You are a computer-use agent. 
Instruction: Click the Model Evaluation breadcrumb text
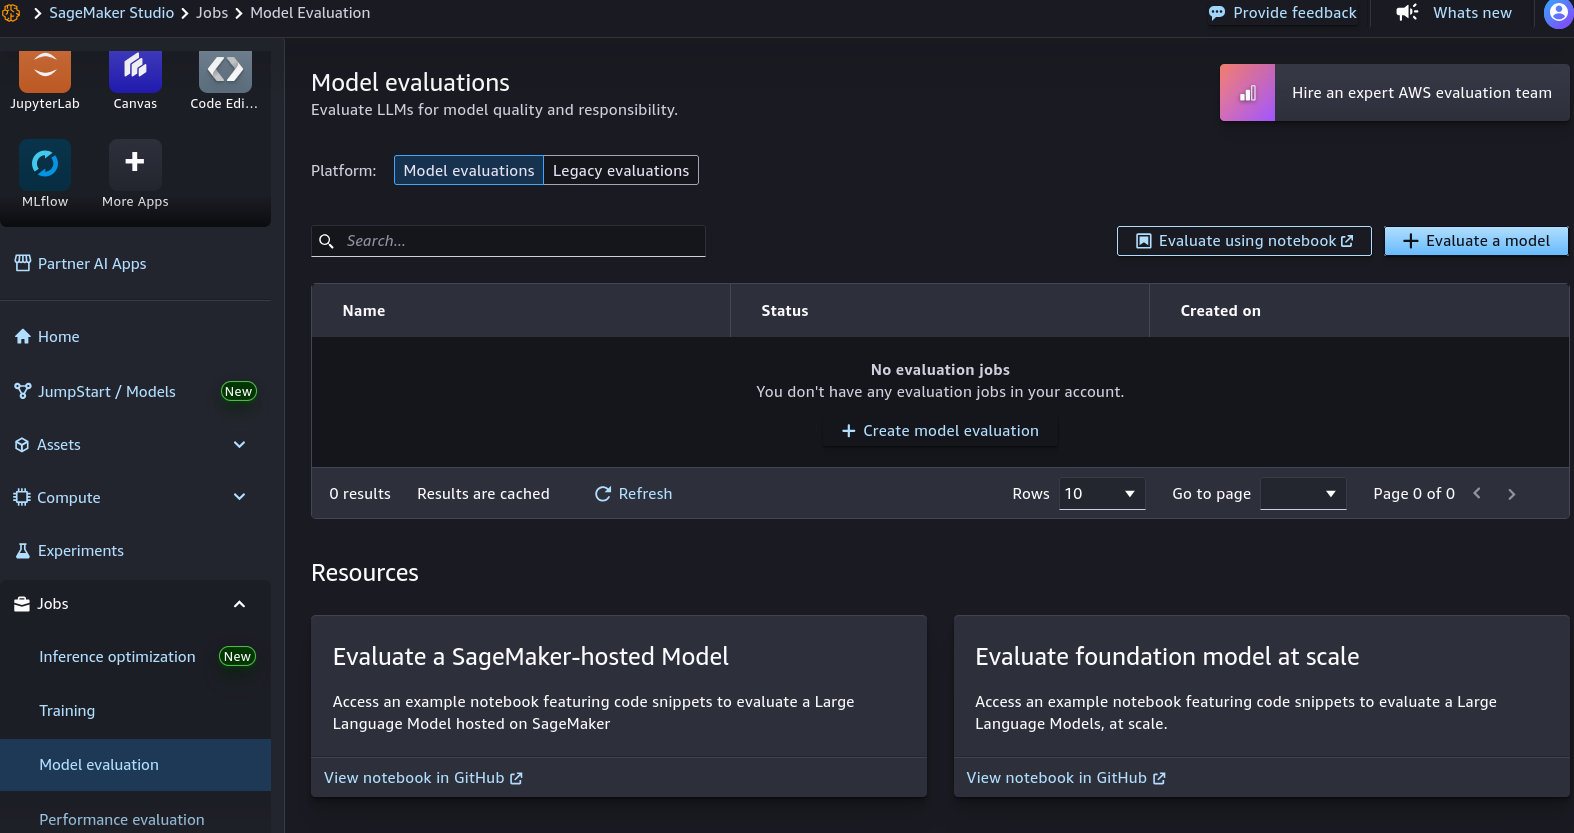pyautogui.click(x=310, y=13)
